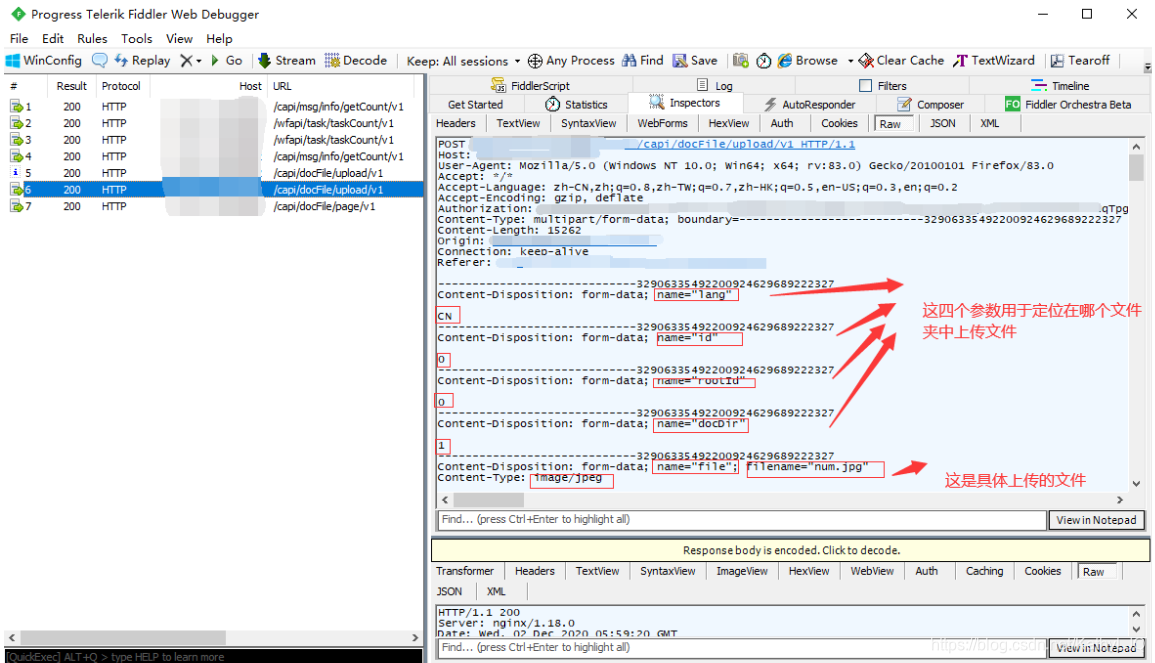Click the QuickExec command box
1155x663 pixels.
pos(214,656)
